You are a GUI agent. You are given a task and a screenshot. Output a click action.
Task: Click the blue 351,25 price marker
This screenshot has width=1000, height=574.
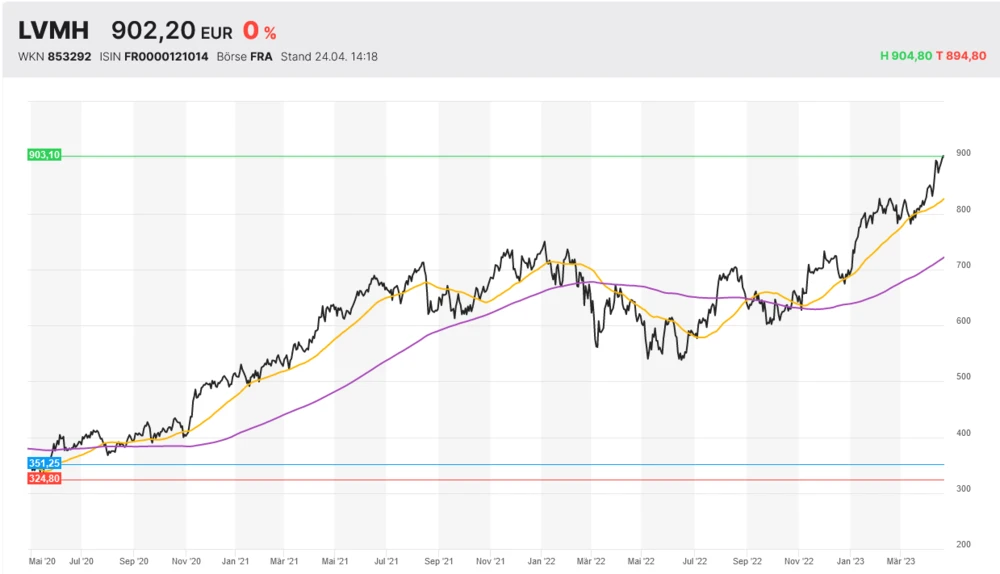[x=45, y=464]
